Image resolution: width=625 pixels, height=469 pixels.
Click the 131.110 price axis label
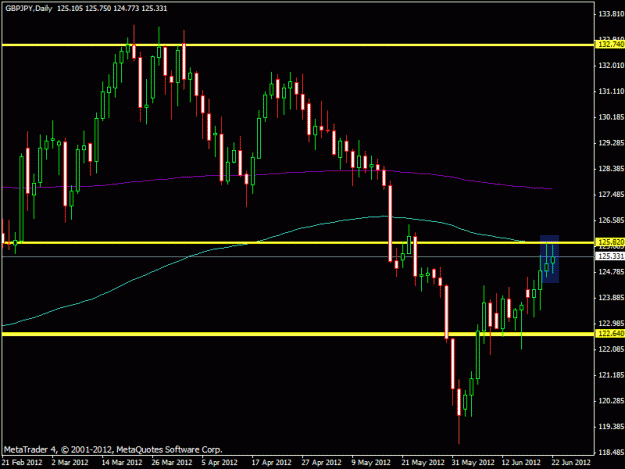point(611,92)
